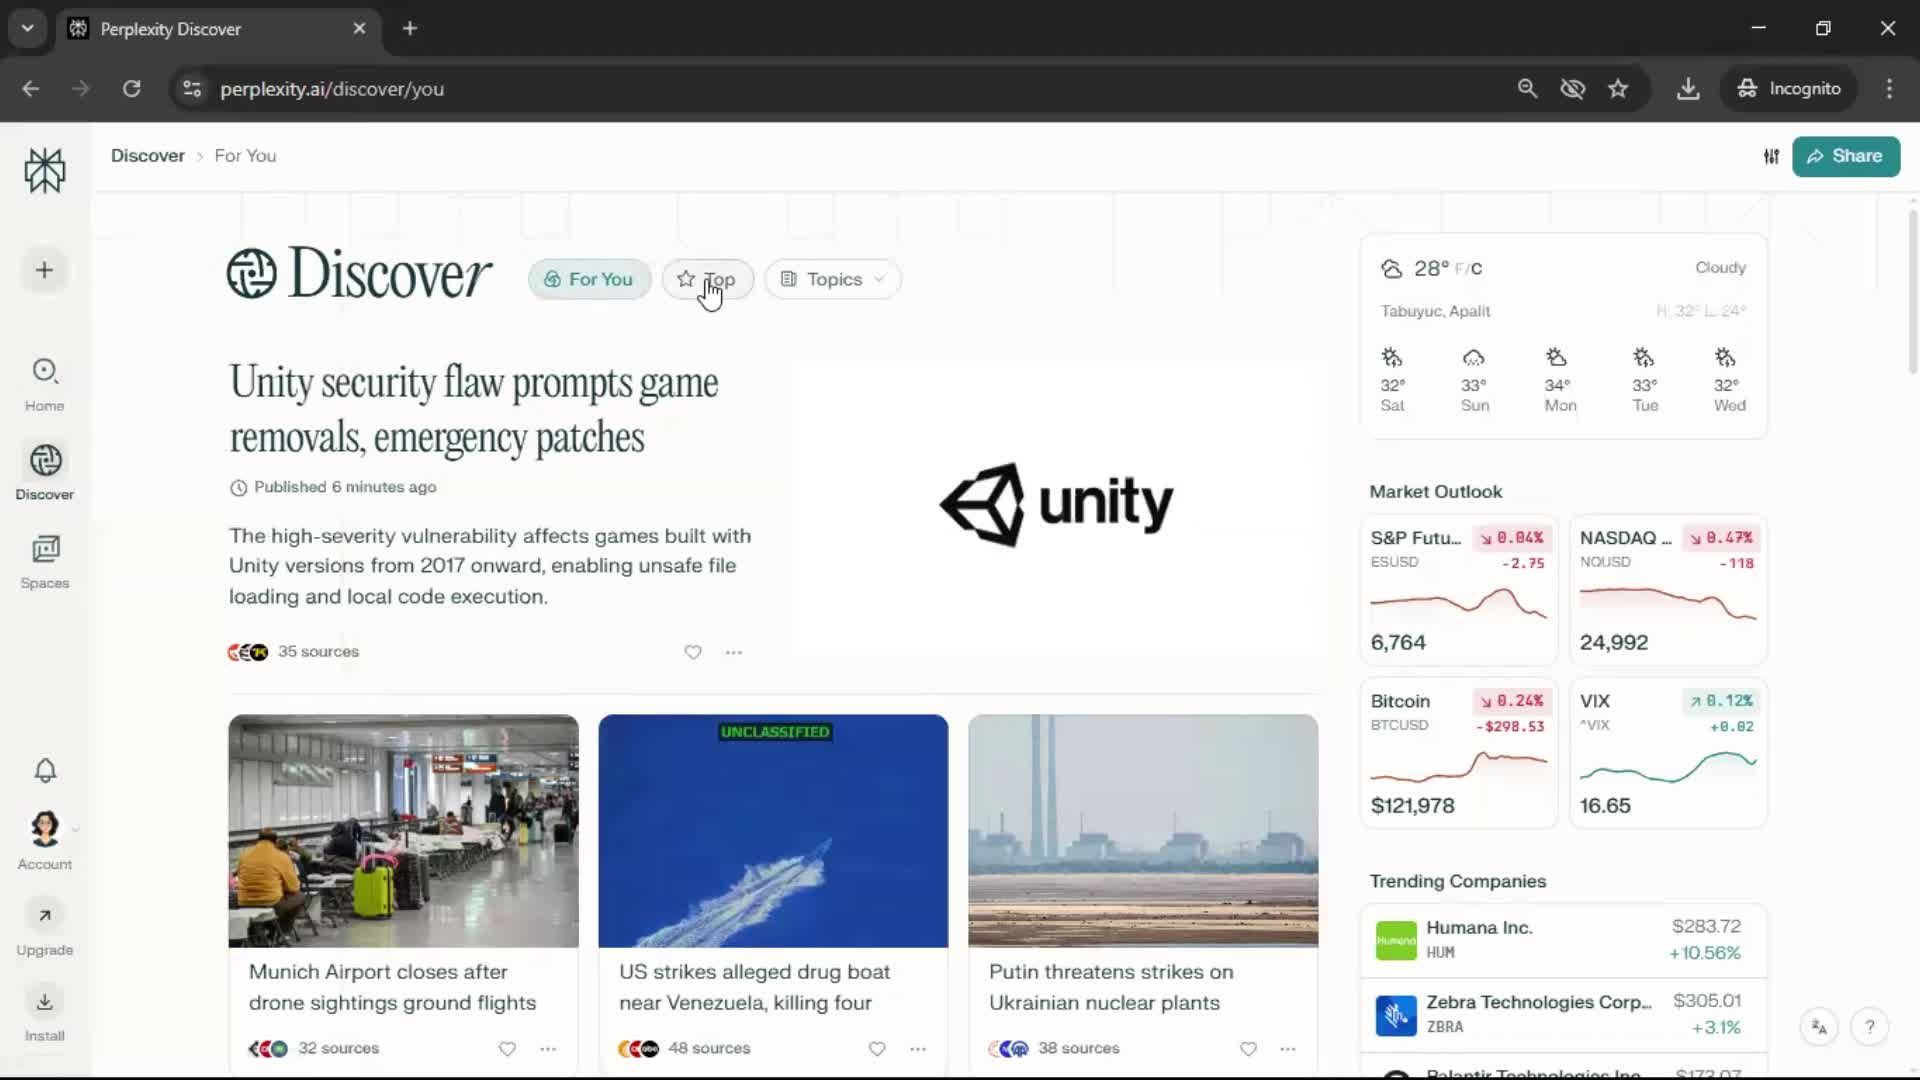
Task: Open the Upgrade arrow icon
Action: coord(45,916)
